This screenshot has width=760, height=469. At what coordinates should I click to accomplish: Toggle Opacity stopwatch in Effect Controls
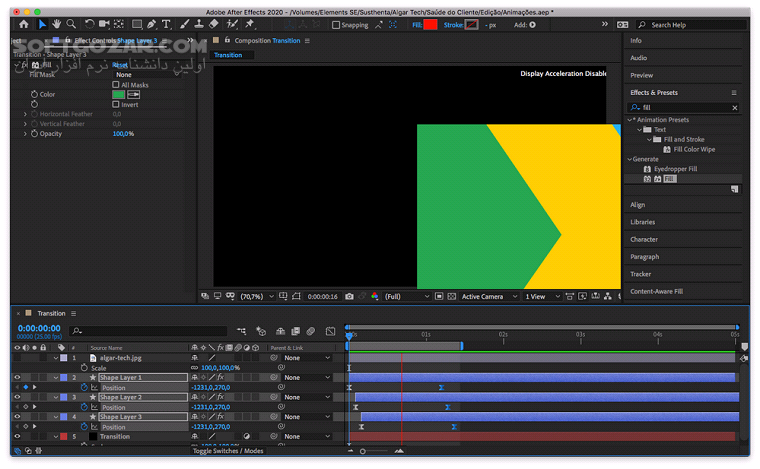click(34, 134)
